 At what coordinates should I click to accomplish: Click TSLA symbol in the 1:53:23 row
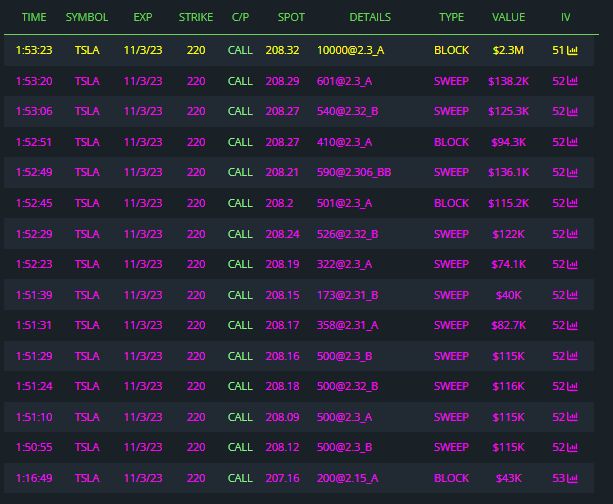tap(87, 50)
